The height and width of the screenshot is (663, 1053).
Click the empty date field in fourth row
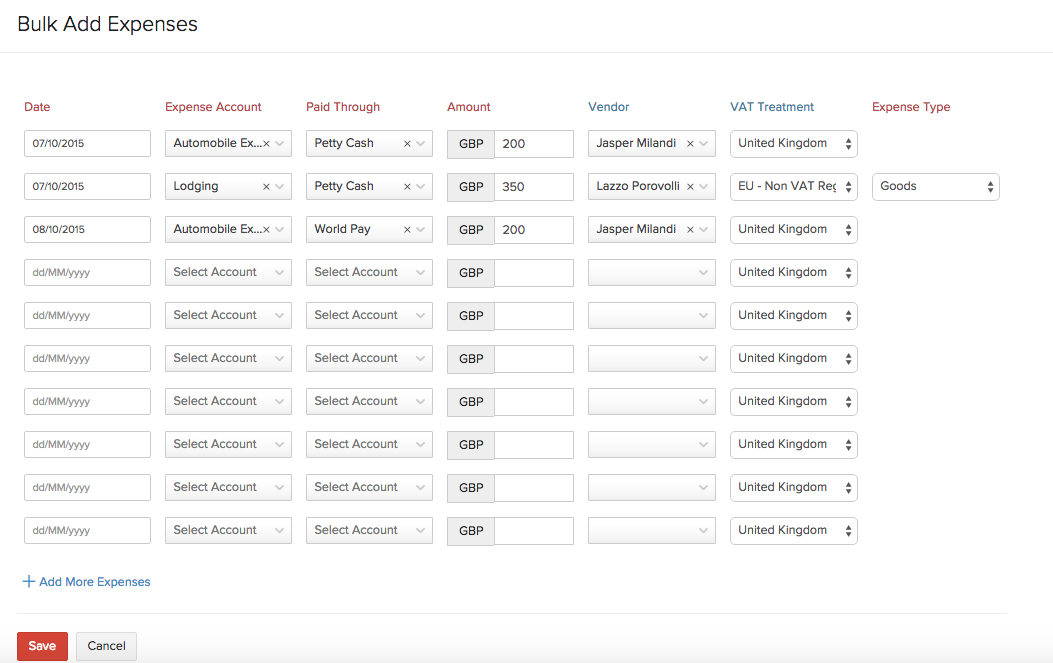tap(87, 273)
